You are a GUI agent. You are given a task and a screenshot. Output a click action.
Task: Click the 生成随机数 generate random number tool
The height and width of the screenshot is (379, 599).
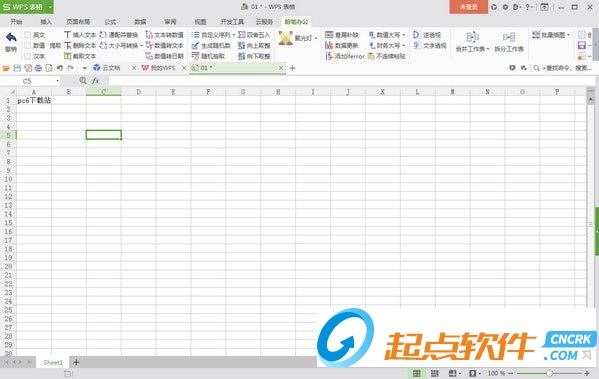[211, 45]
